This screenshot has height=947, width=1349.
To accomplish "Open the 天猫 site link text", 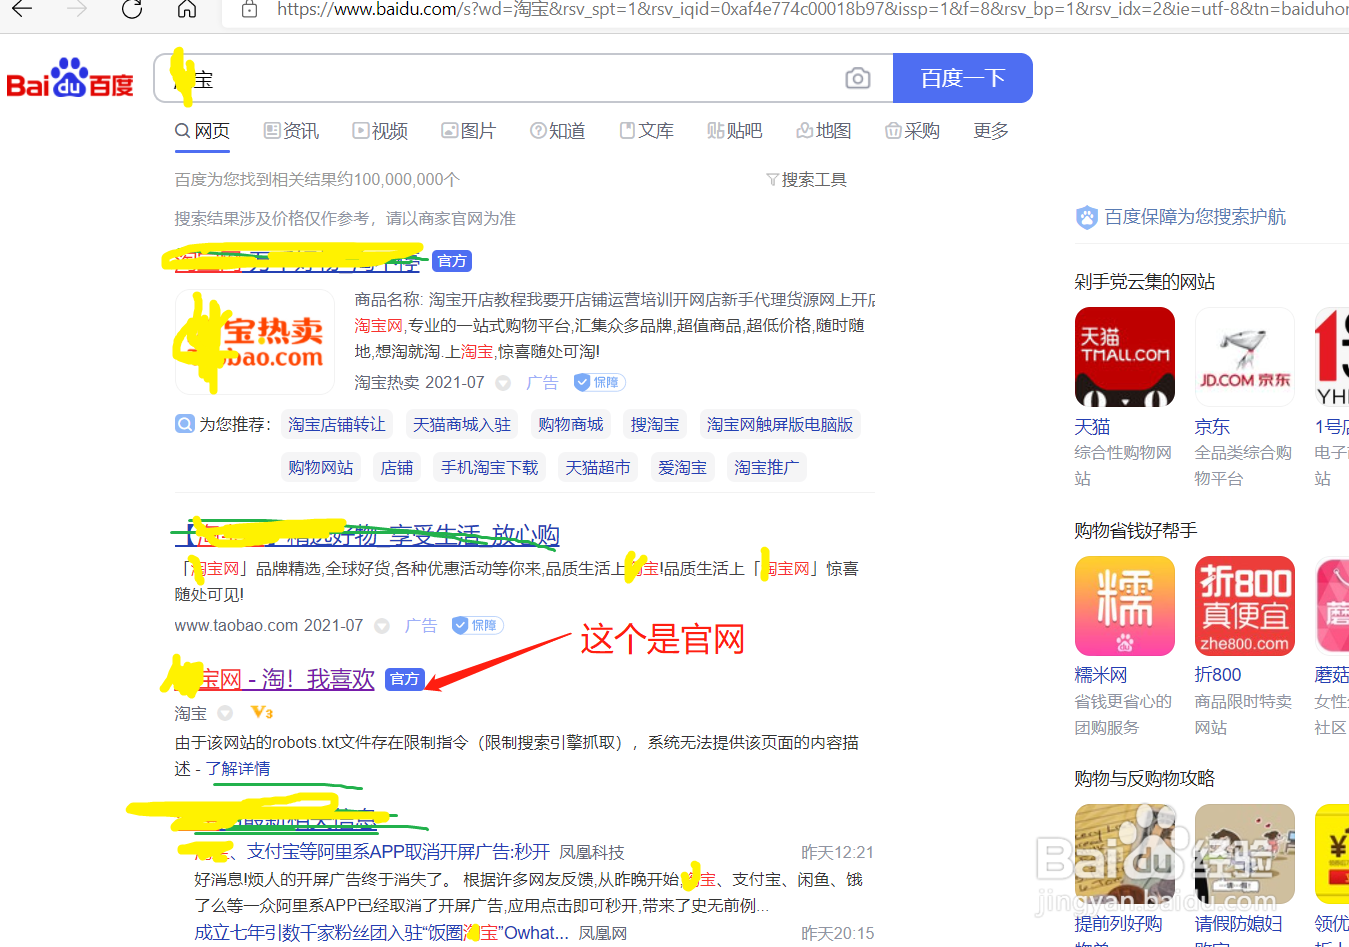I will [1093, 427].
